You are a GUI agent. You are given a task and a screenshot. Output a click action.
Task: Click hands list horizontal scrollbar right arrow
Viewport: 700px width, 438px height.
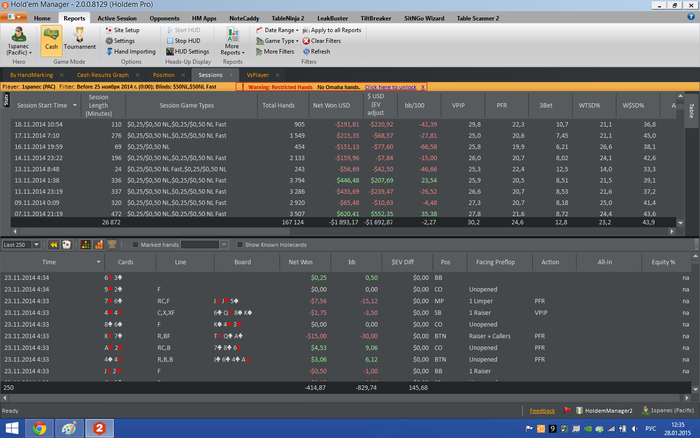[687, 397]
